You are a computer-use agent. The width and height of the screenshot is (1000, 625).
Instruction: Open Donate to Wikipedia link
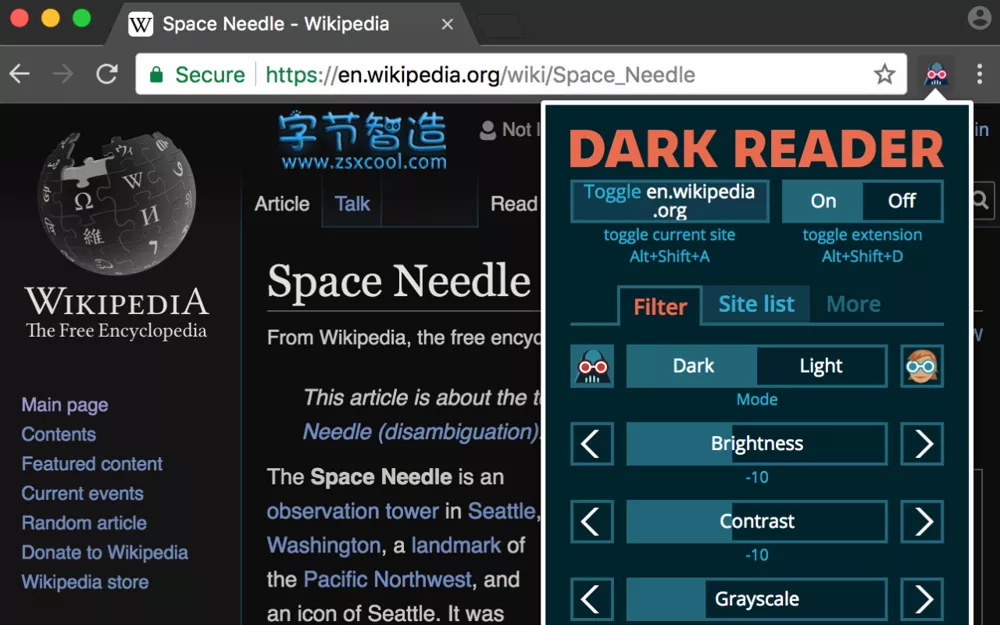click(105, 552)
